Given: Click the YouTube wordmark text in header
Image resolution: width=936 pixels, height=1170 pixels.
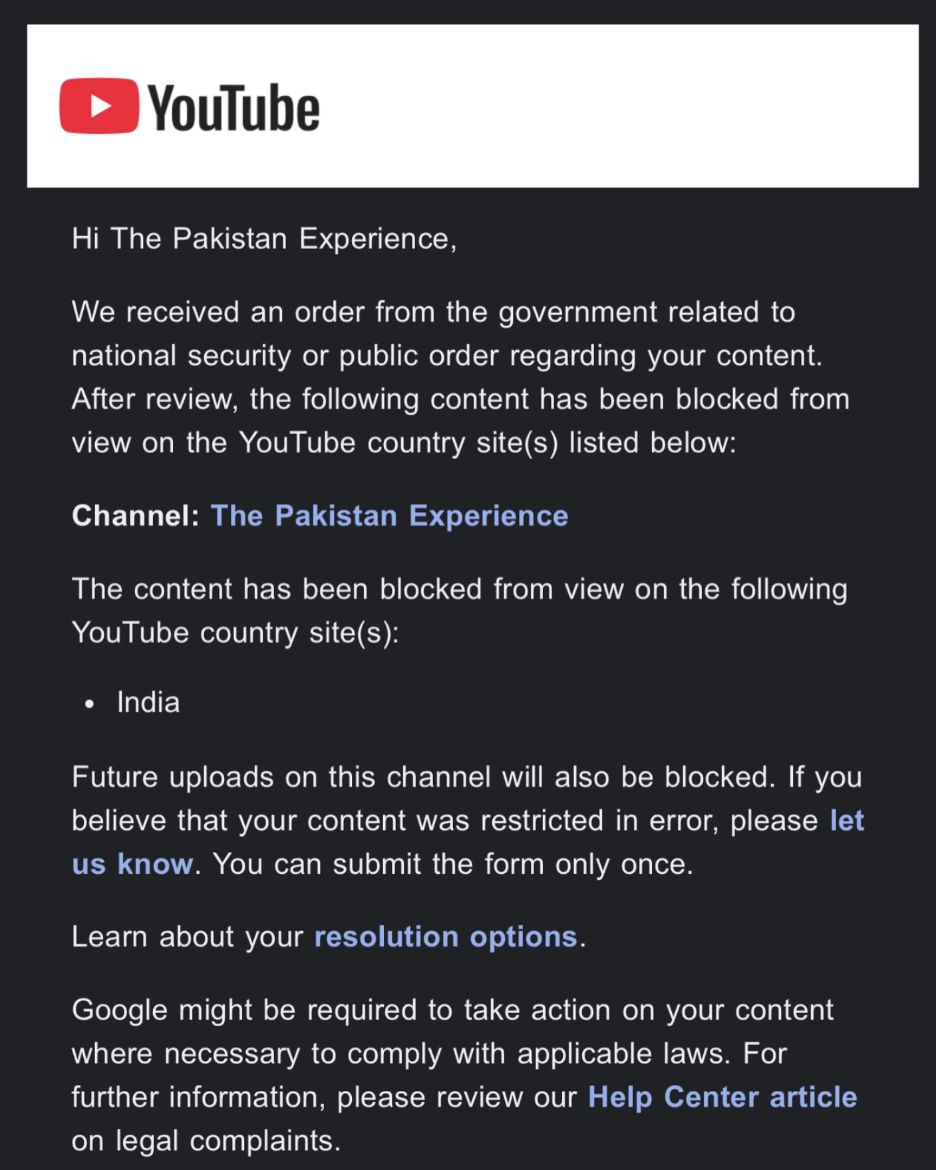Looking at the screenshot, I should 234,107.
